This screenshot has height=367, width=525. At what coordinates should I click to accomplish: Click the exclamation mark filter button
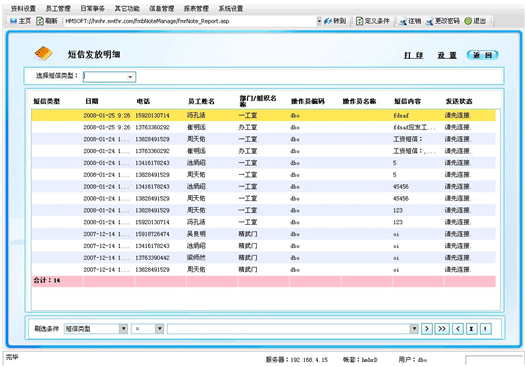[x=485, y=329]
